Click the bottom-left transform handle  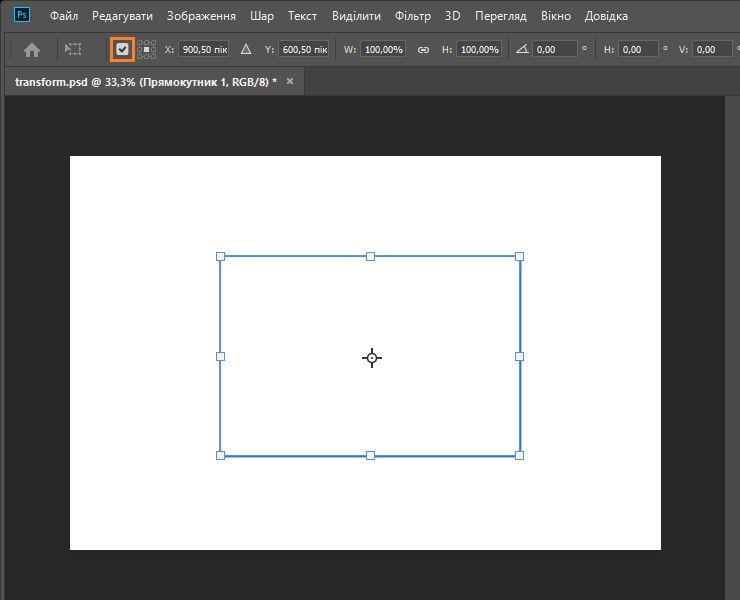pos(220,455)
